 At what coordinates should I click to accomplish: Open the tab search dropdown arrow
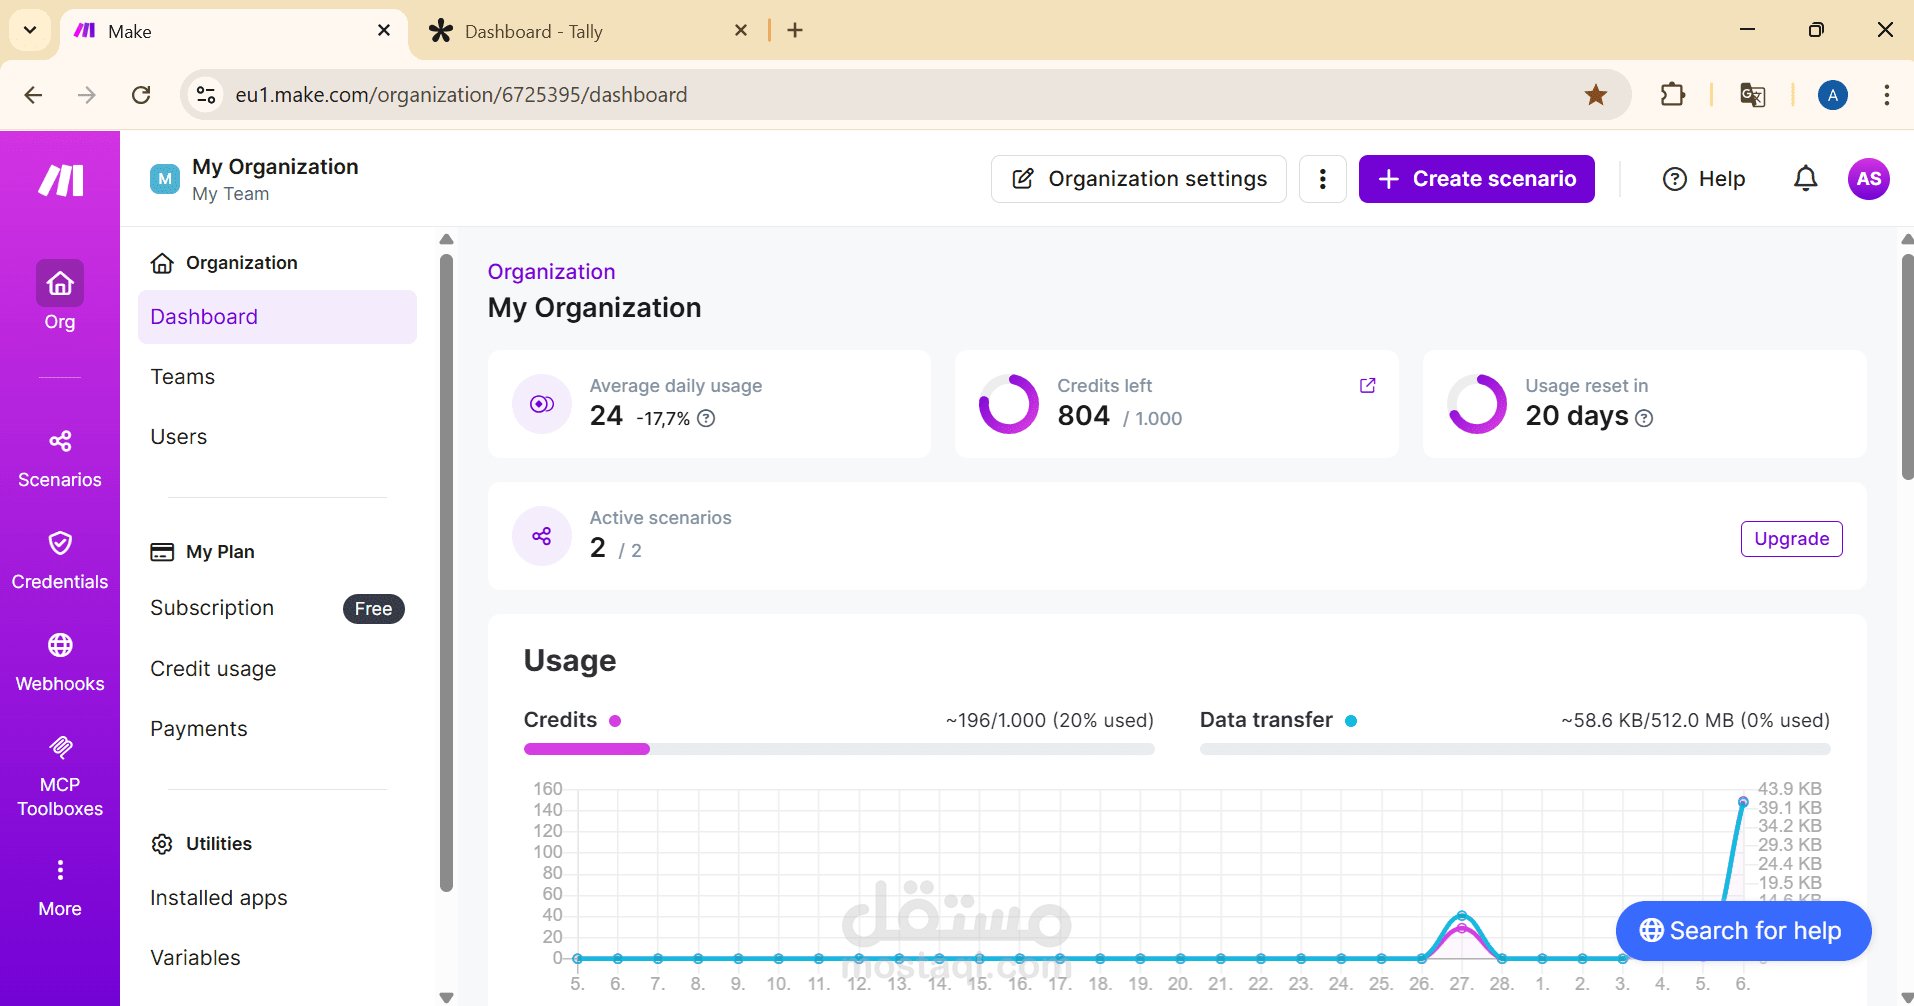click(x=30, y=30)
